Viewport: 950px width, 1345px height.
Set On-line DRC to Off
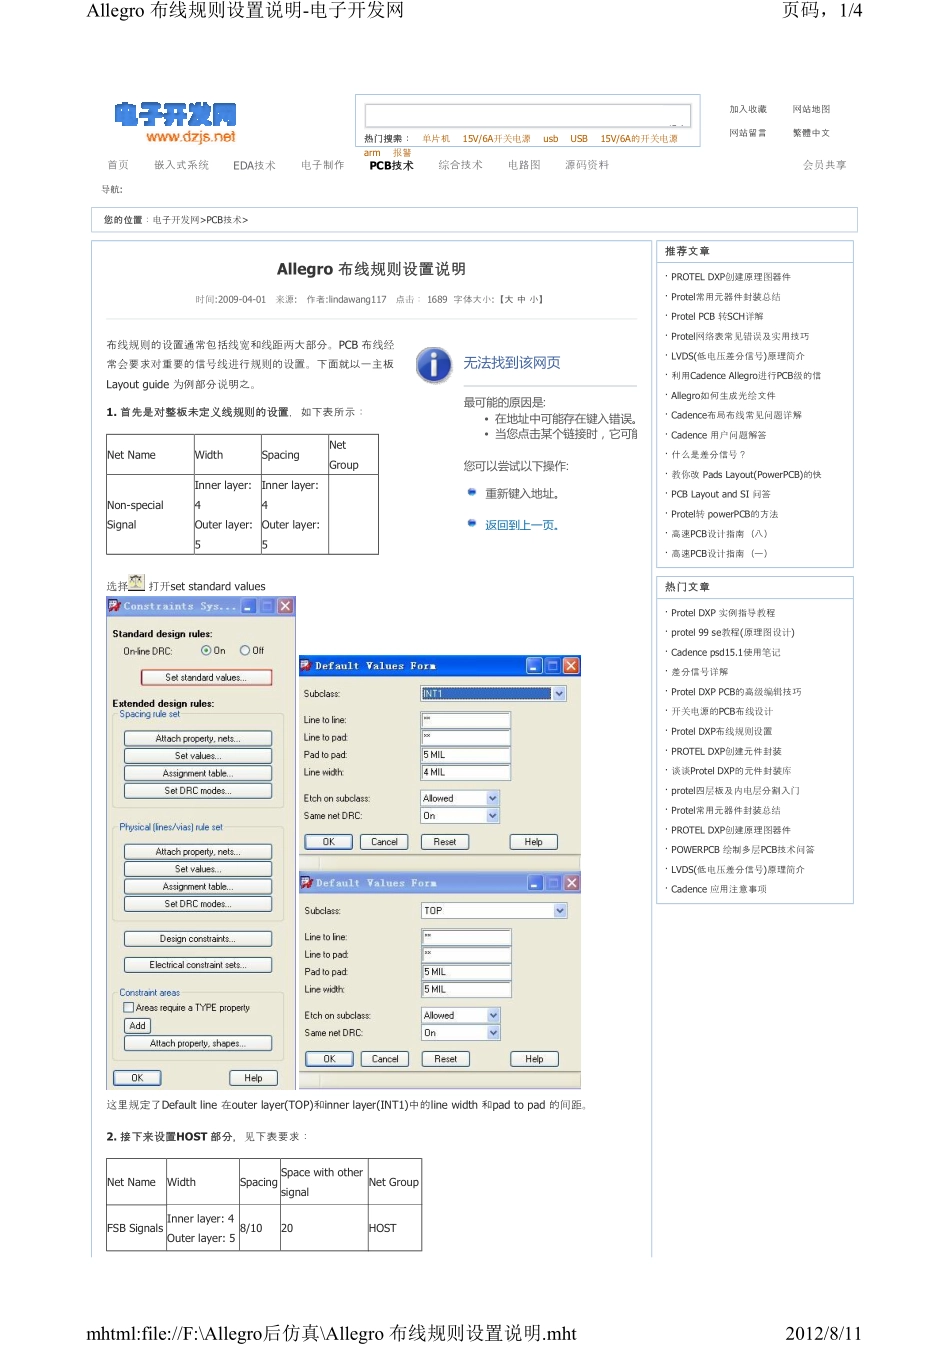244,650
